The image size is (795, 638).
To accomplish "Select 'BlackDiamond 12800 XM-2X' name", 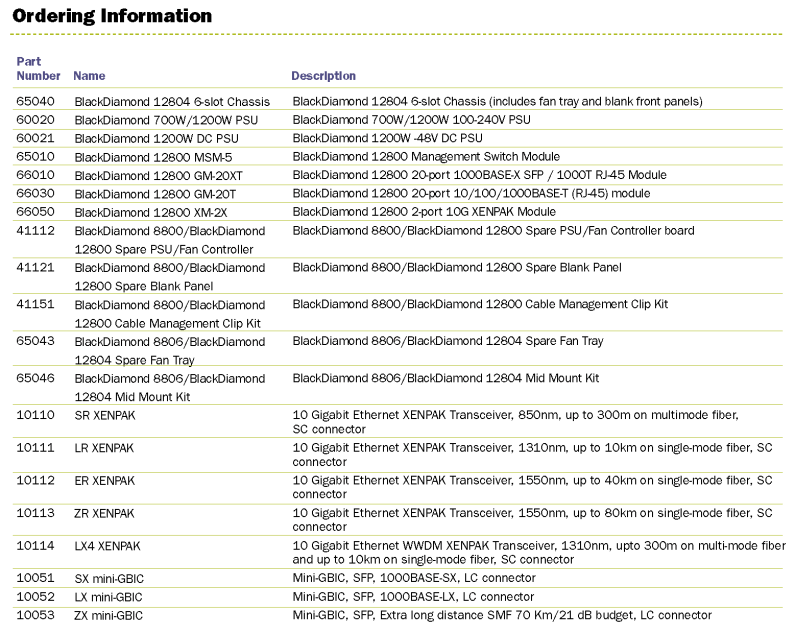I will [x=151, y=212].
